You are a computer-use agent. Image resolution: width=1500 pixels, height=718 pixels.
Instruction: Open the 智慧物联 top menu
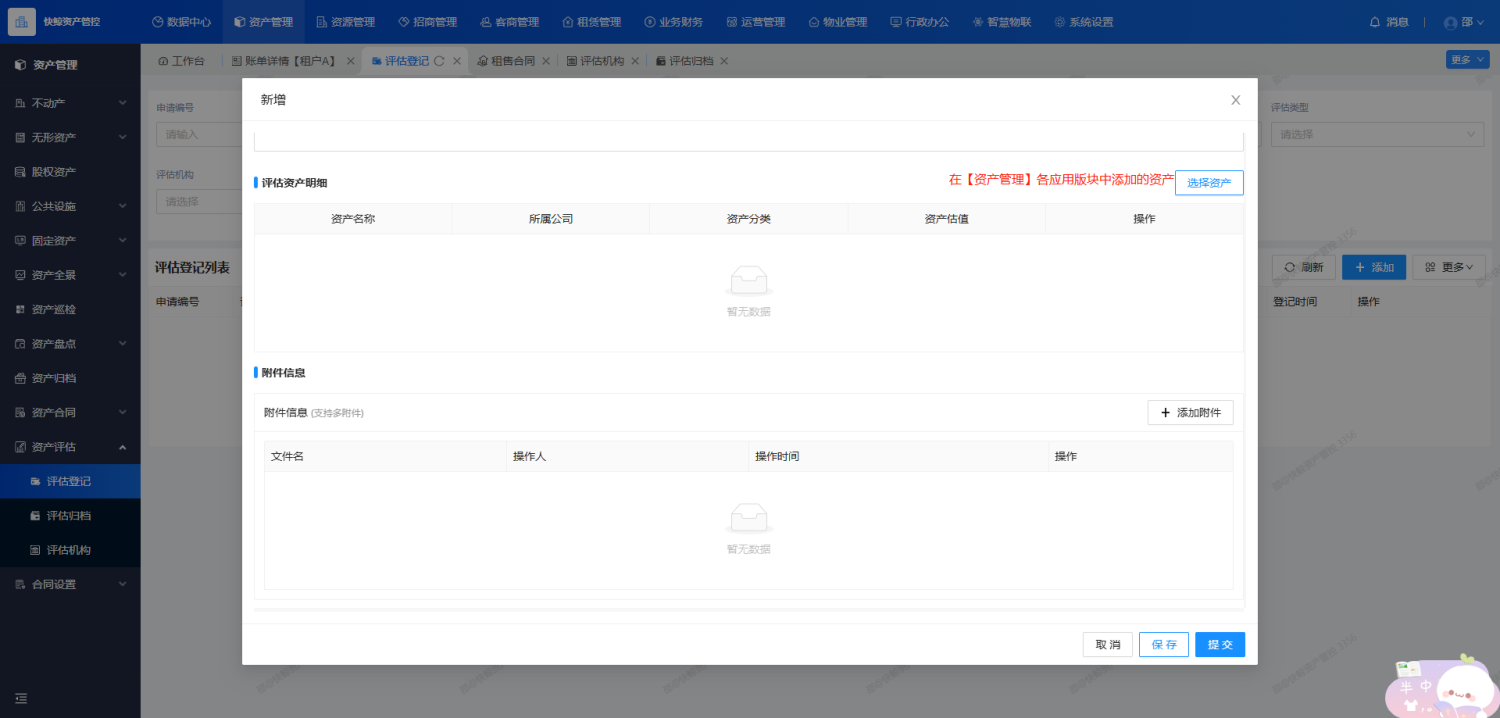point(1001,22)
